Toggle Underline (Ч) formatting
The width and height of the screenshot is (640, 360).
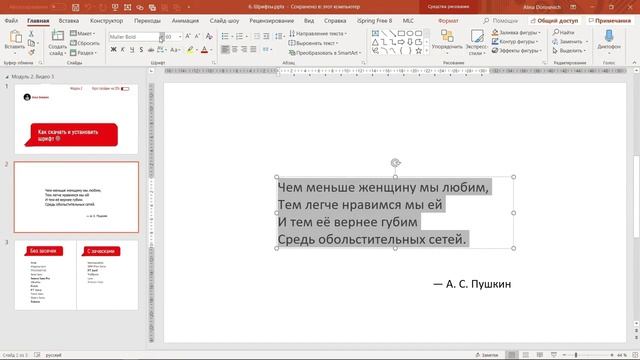132,49
